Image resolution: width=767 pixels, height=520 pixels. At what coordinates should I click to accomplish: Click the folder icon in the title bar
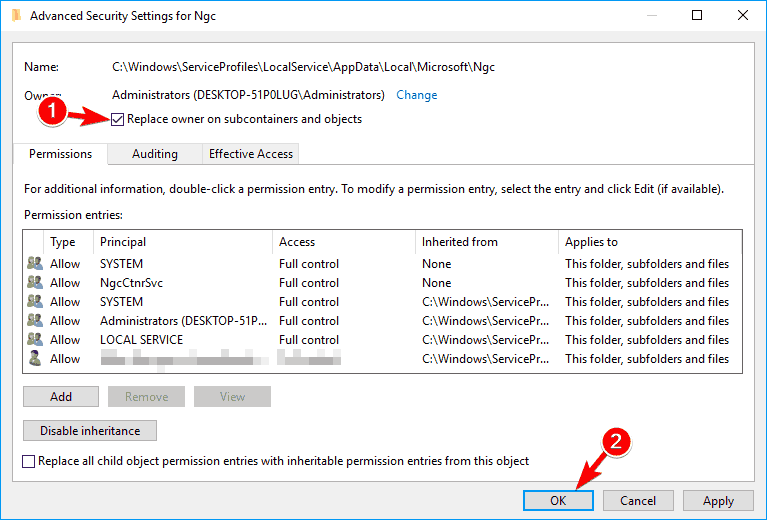(x=16, y=16)
